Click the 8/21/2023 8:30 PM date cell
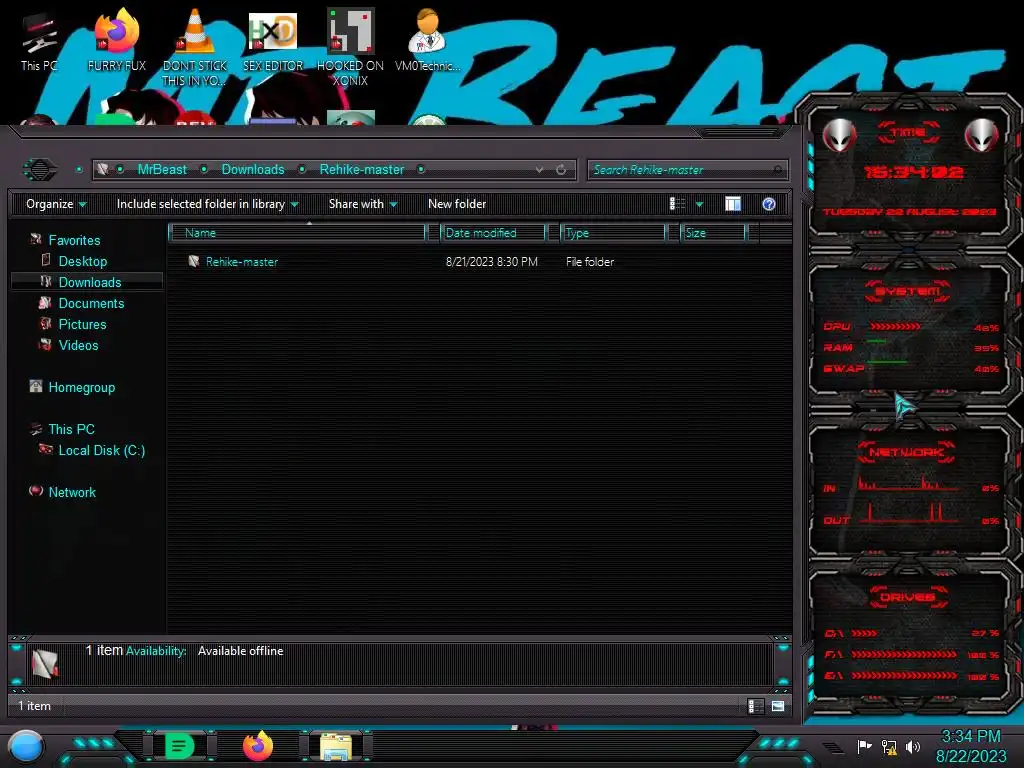The image size is (1024, 768). tap(492, 262)
